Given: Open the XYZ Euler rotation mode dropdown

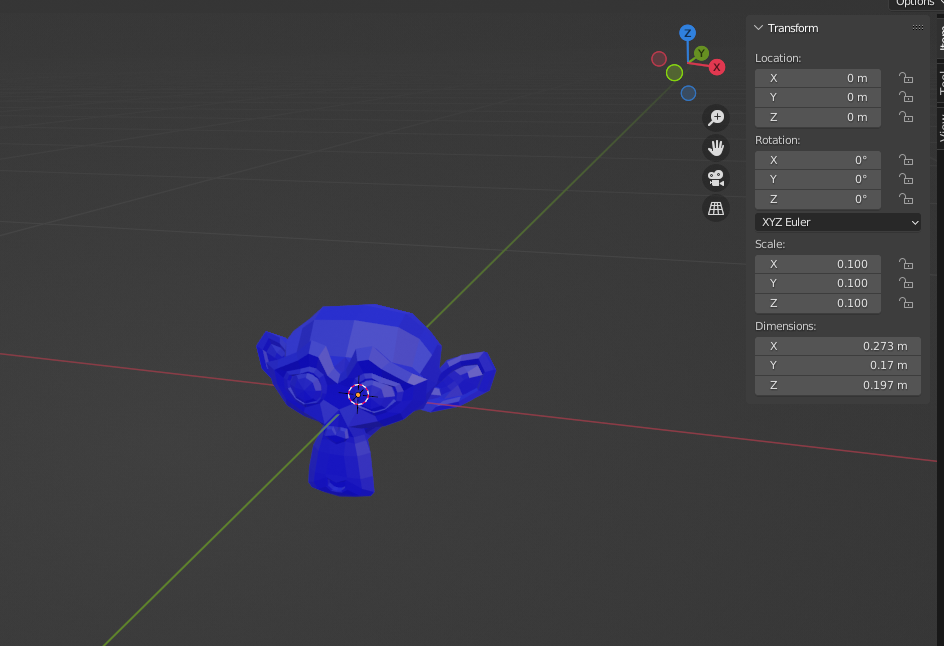Looking at the screenshot, I should [837, 222].
